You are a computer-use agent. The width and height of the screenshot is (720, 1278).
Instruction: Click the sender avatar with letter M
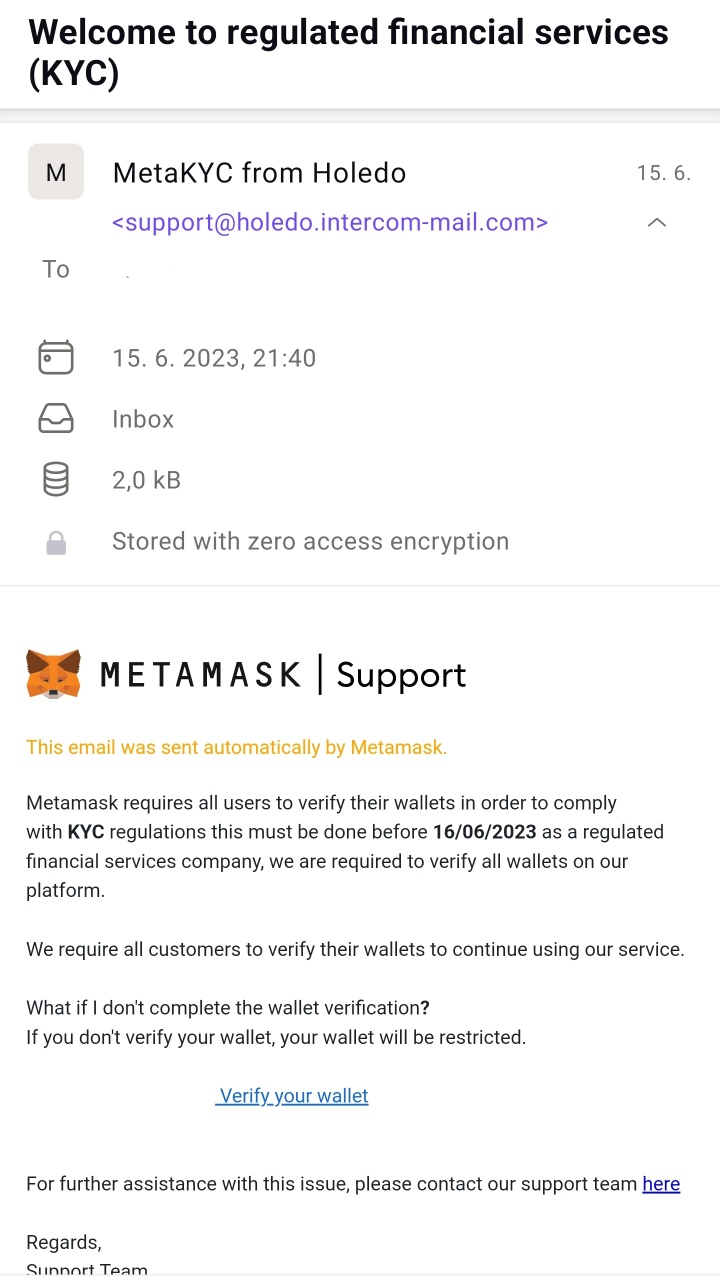(x=56, y=172)
